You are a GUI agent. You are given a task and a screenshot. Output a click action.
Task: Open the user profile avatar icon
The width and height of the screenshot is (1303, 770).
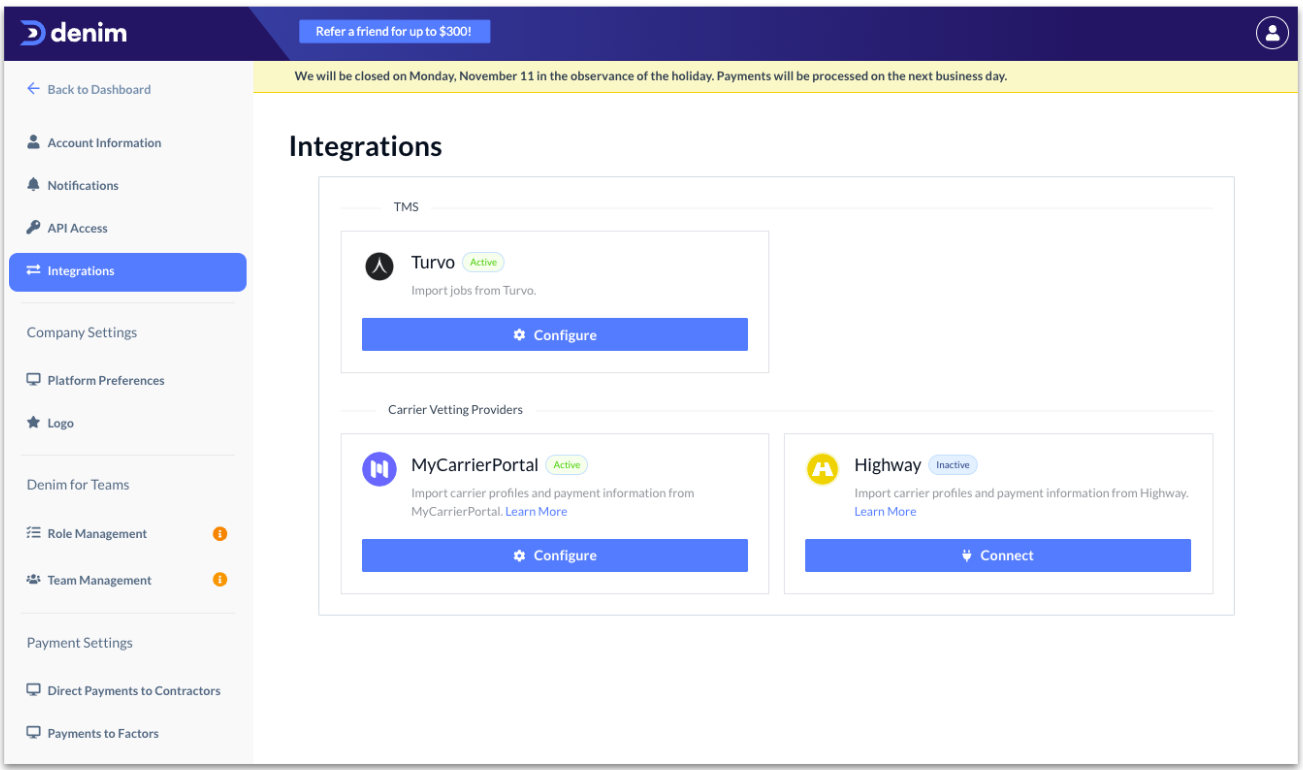point(1272,33)
